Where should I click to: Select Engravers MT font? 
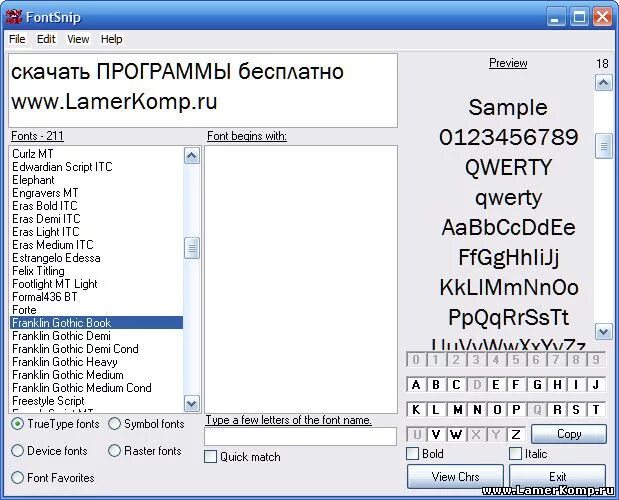point(96,193)
